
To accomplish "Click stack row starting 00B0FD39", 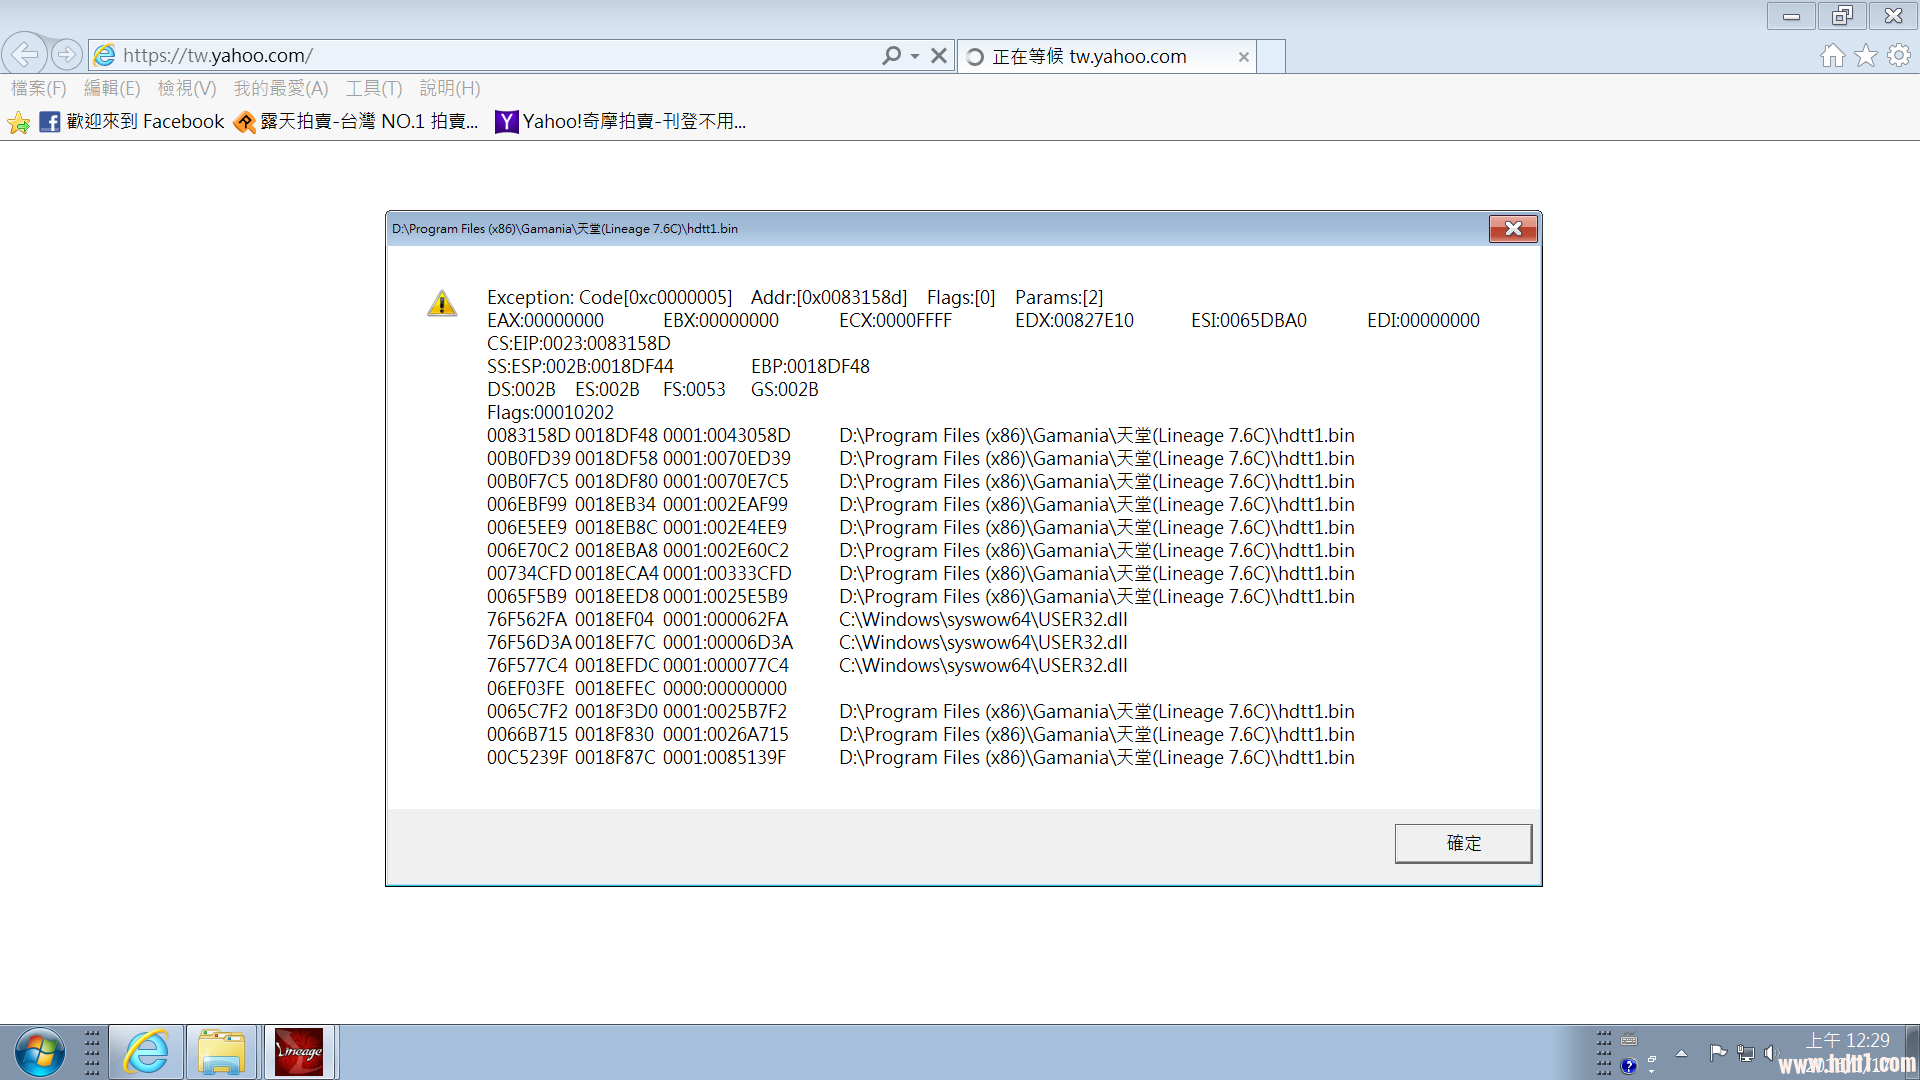I will pos(921,458).
